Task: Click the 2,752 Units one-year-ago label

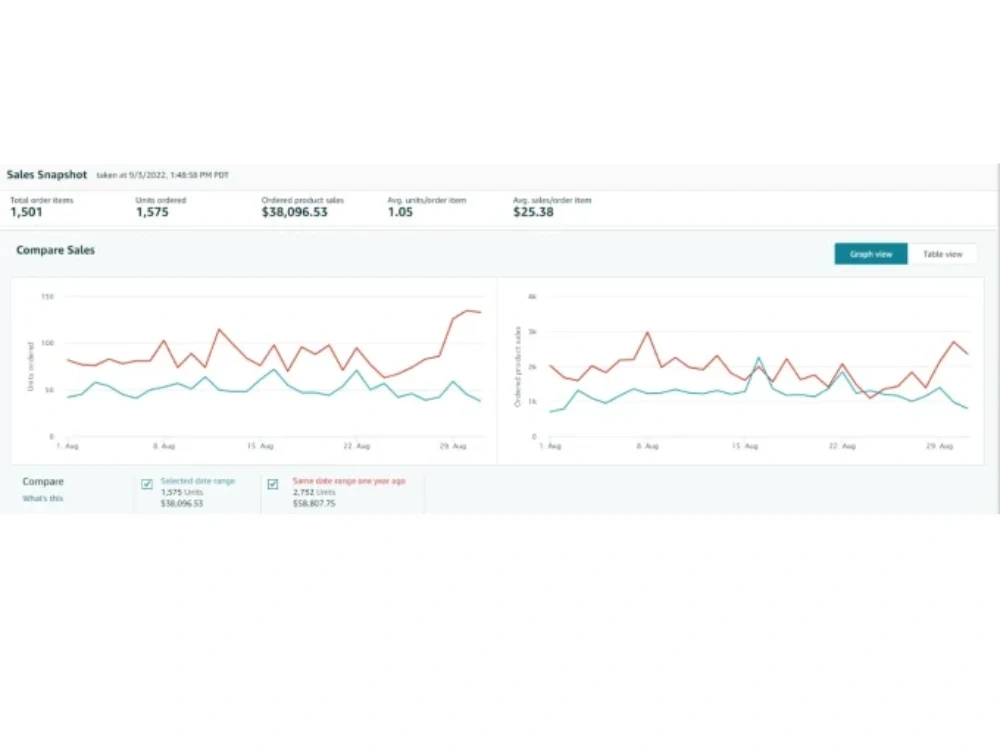Action: [x=314, y=492]
